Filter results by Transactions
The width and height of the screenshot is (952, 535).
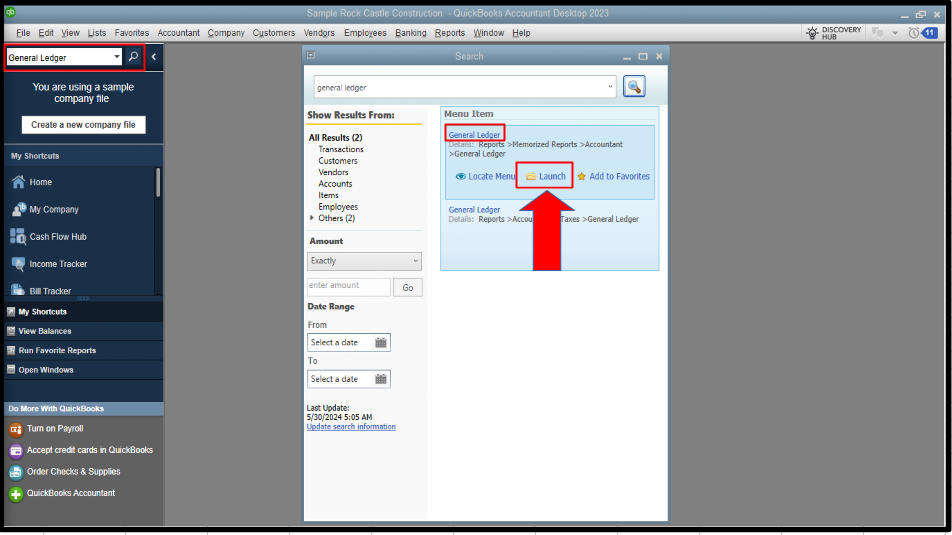pyautogui.click(x=341, y=149)
